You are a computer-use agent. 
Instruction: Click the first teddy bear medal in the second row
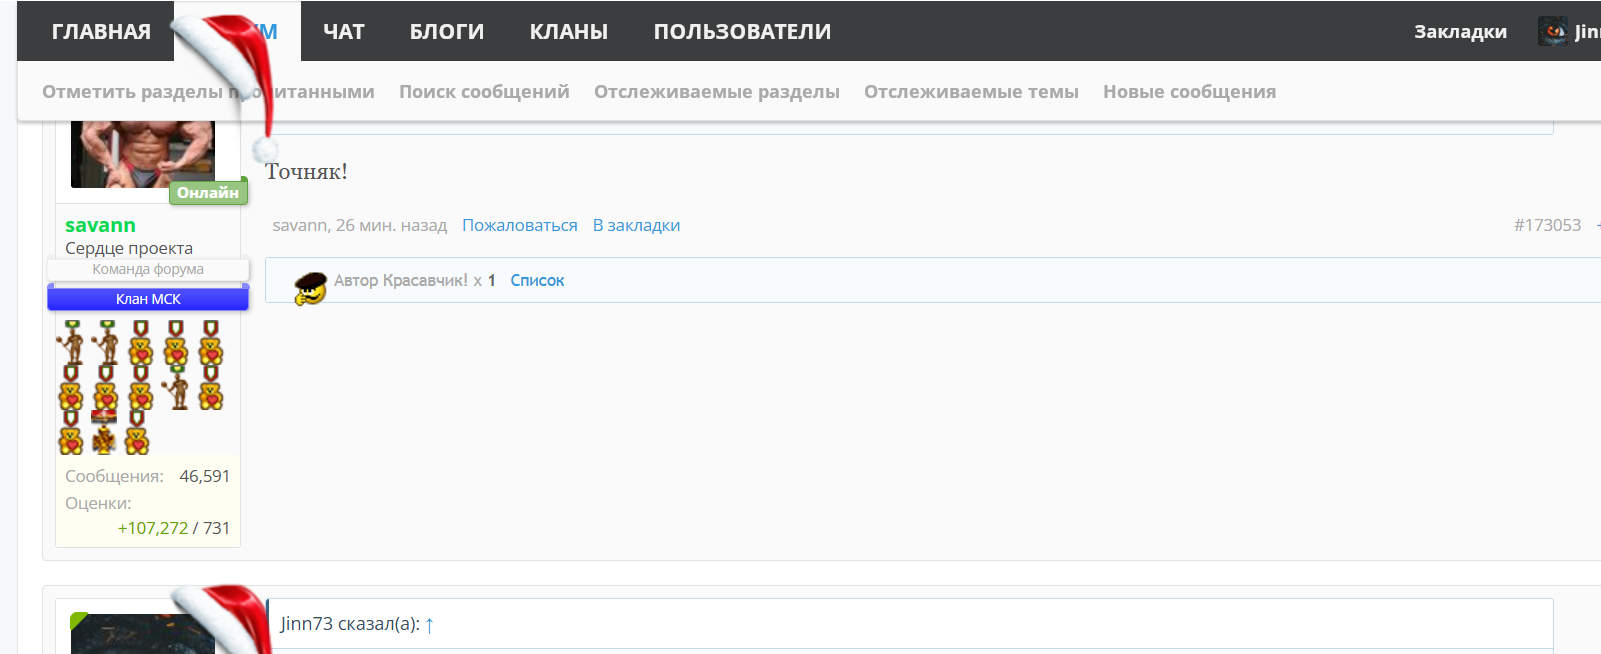coord(71,388)
